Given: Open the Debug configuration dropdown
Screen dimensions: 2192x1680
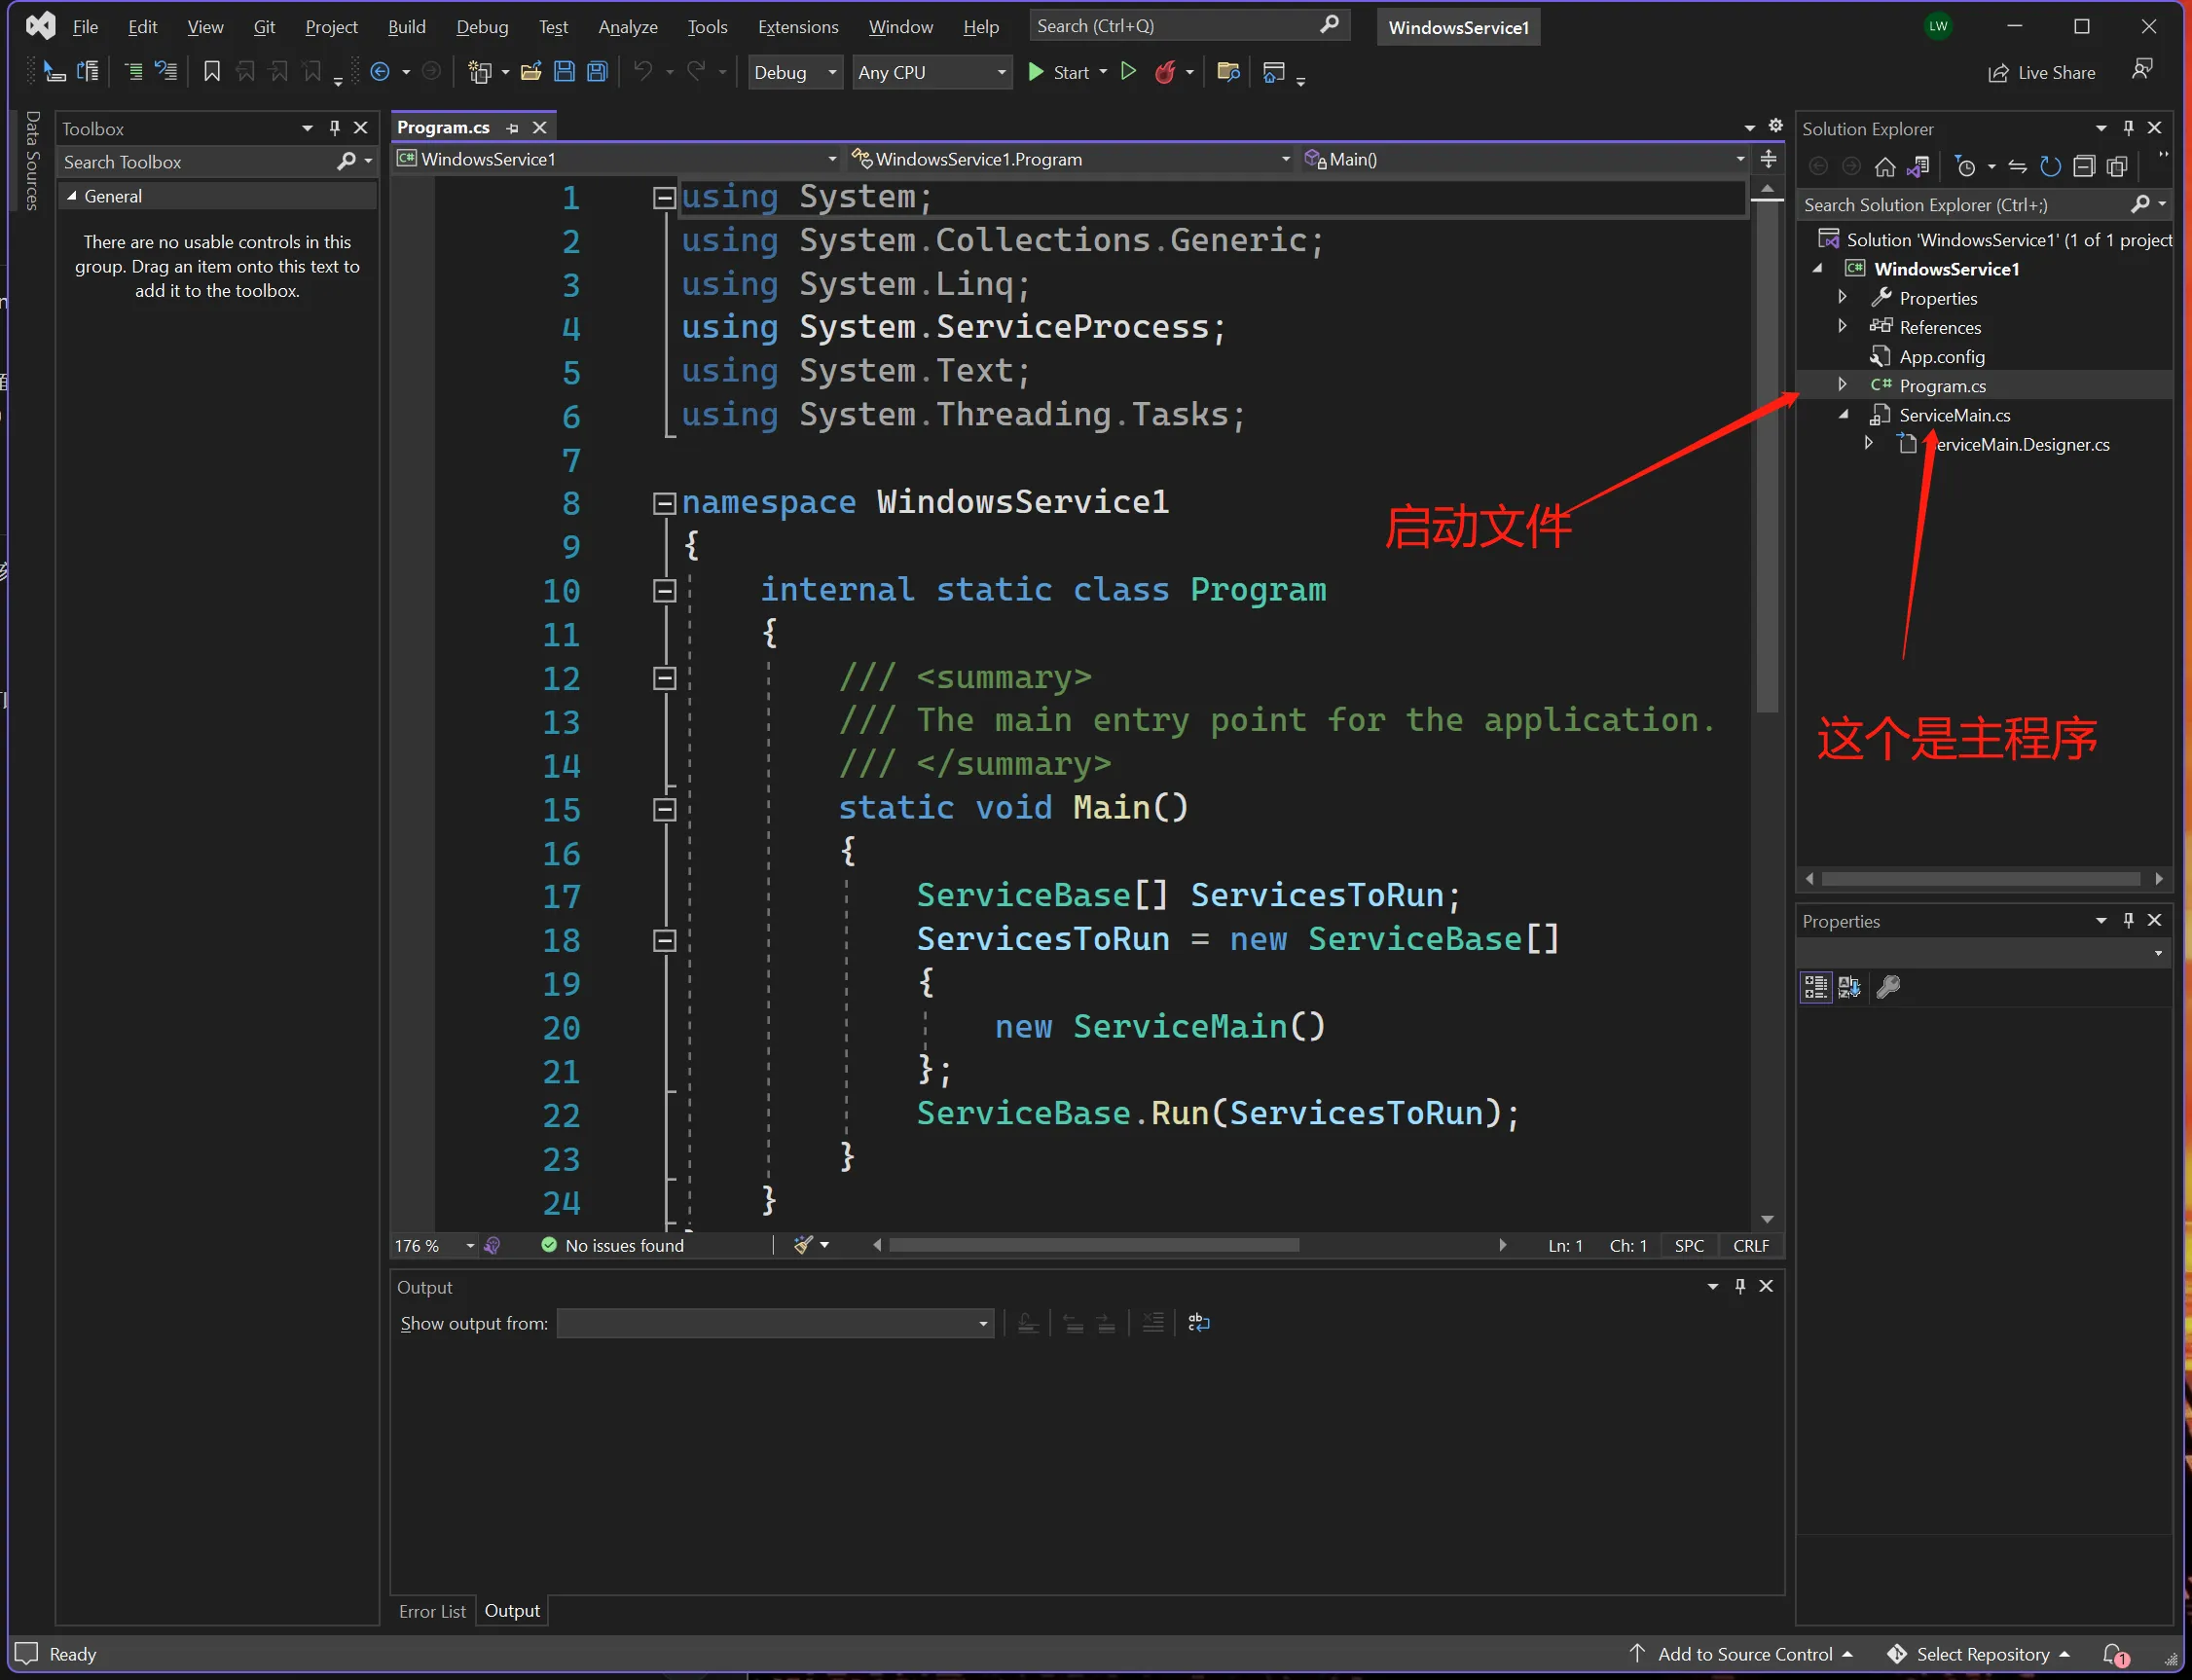Looking at the screenshot, I should (796, 72).
